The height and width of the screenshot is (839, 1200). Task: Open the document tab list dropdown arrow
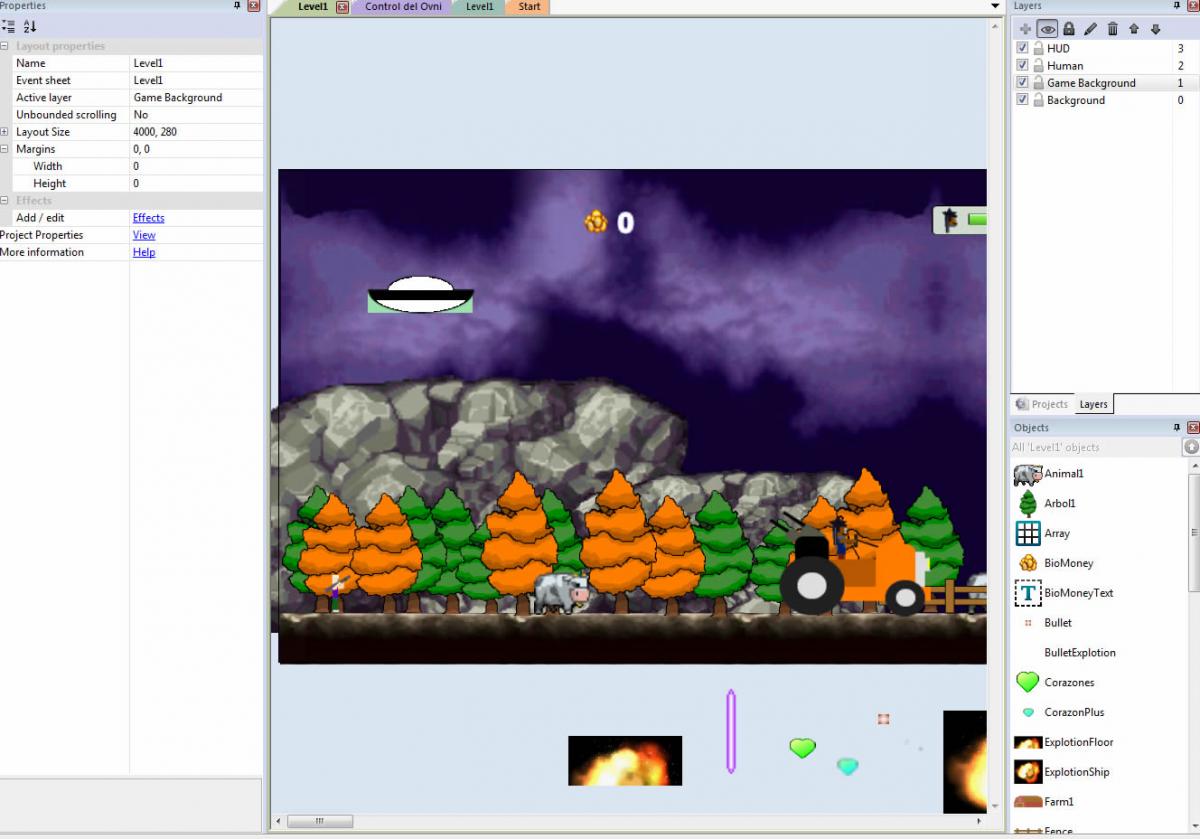pos(995,6)
